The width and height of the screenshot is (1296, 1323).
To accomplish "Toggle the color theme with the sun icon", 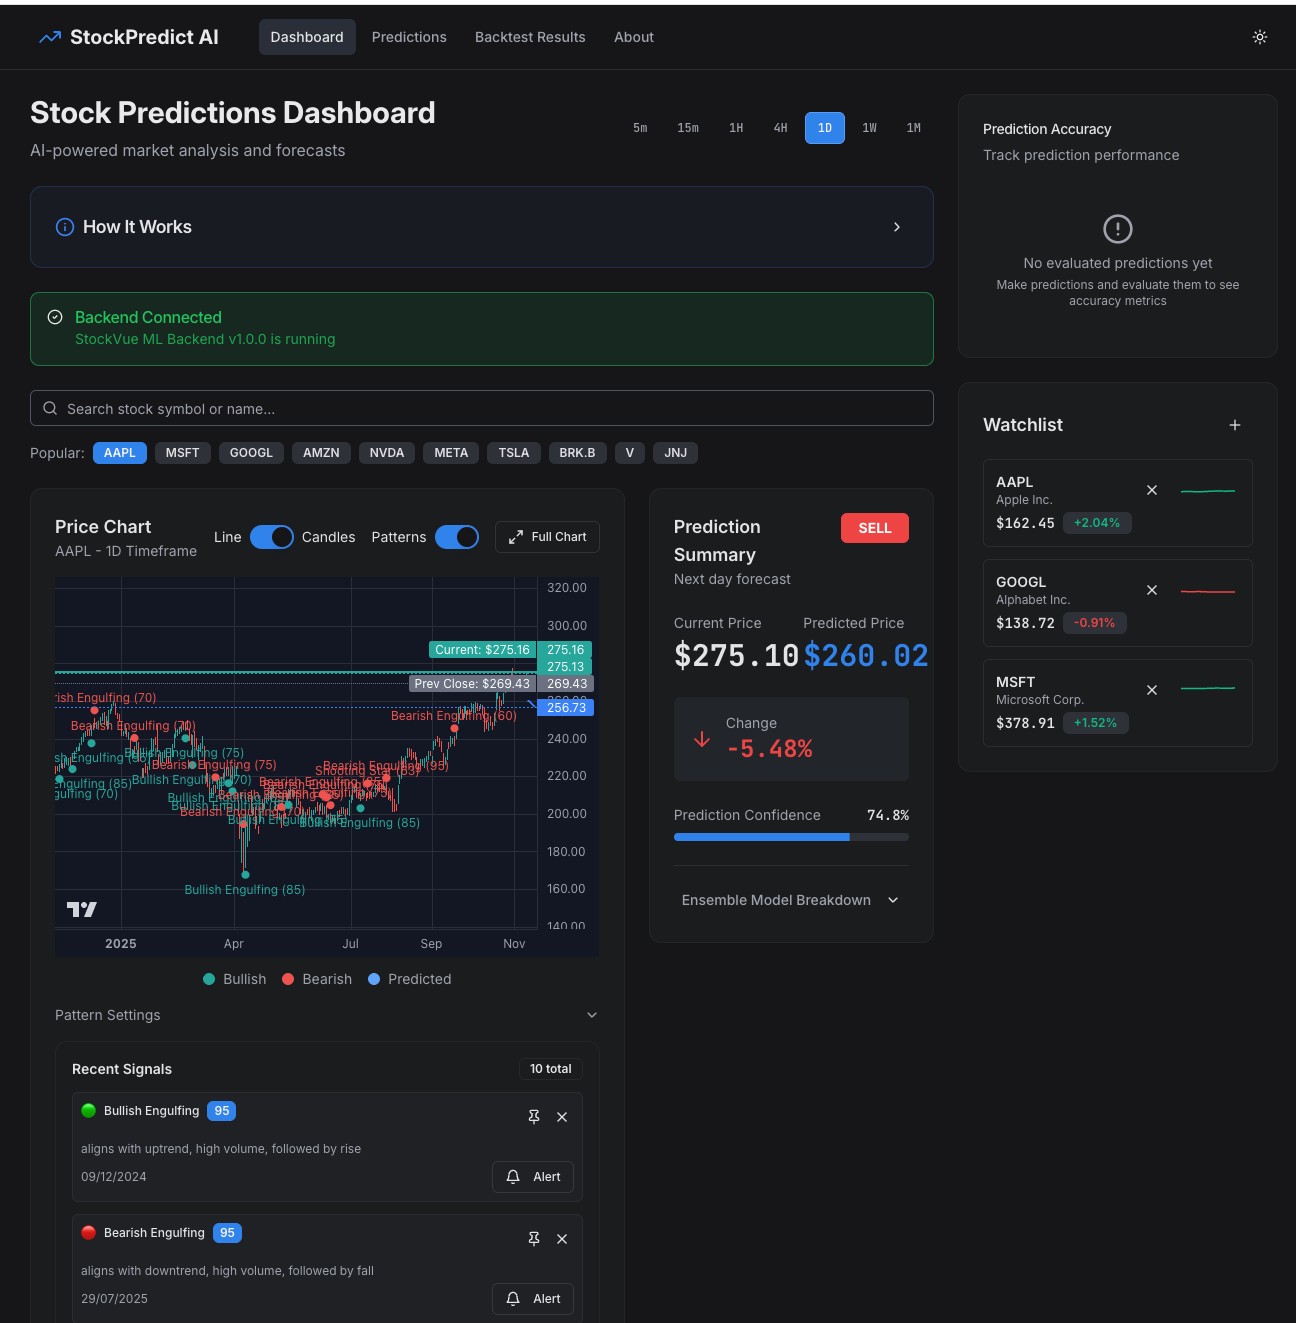I will pos(1260,37).
